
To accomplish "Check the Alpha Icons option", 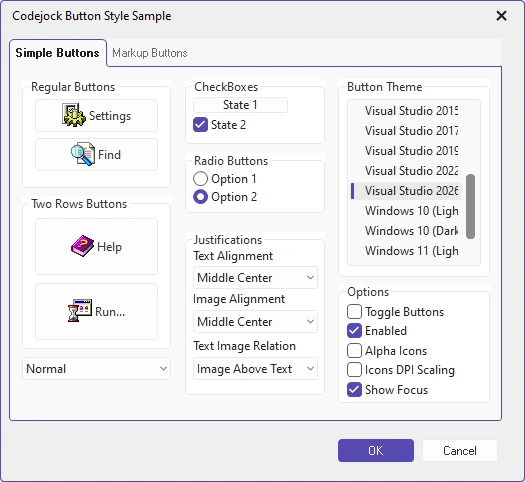I will [x=354, y=350].
